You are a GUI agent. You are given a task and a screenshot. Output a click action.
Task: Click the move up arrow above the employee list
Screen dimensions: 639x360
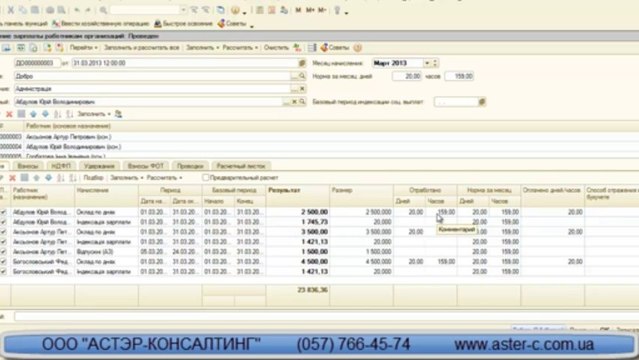click(33, 114)
